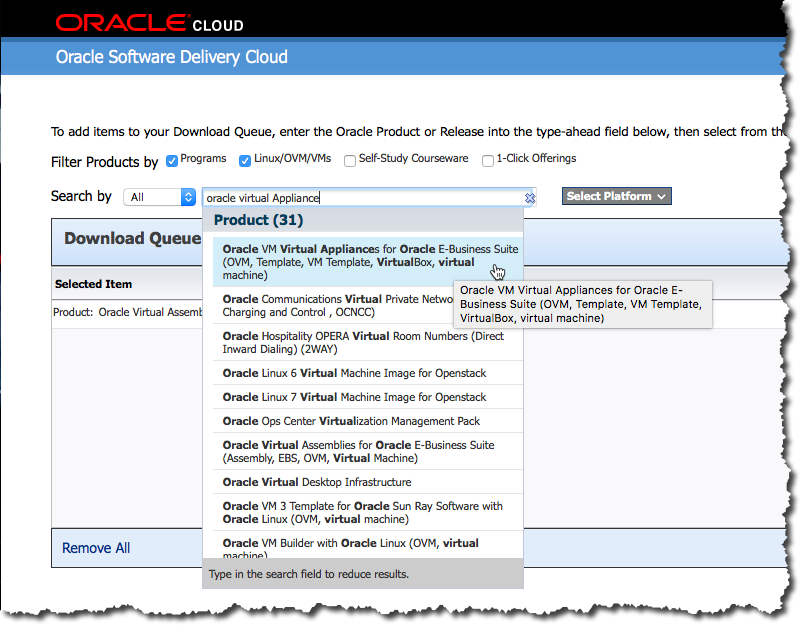The image size is (801, 625).
Task: Uncheck the Programs filter checkbox
Action: pos(172,161)
